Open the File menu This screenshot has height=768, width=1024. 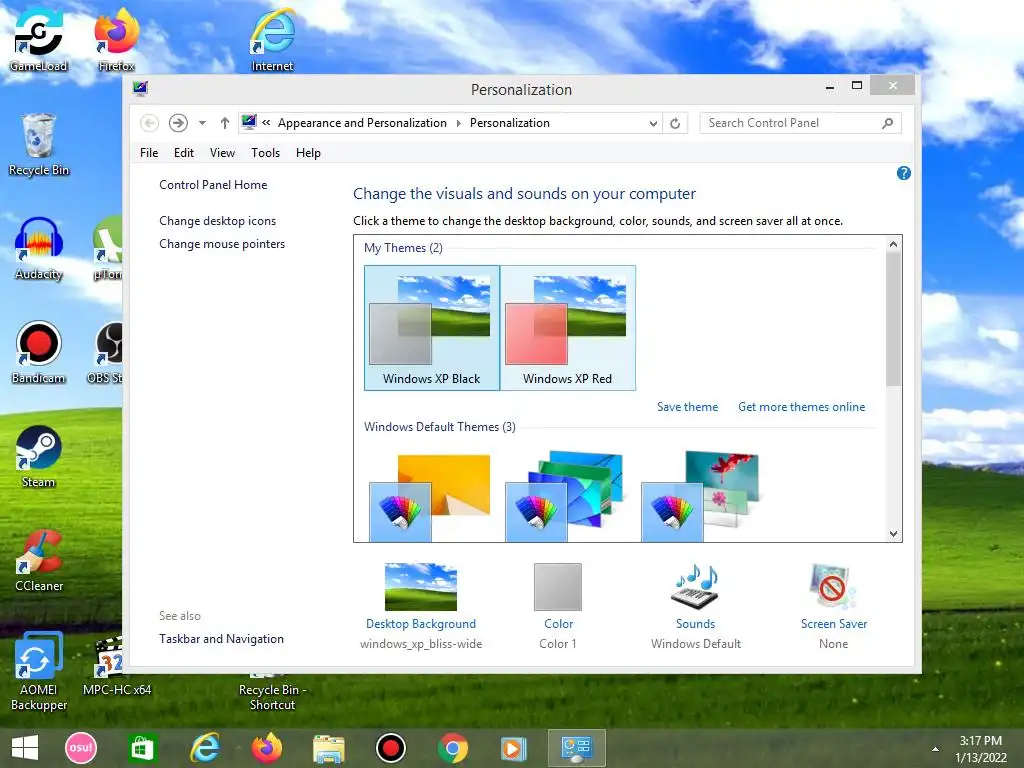tap(149, 153)
